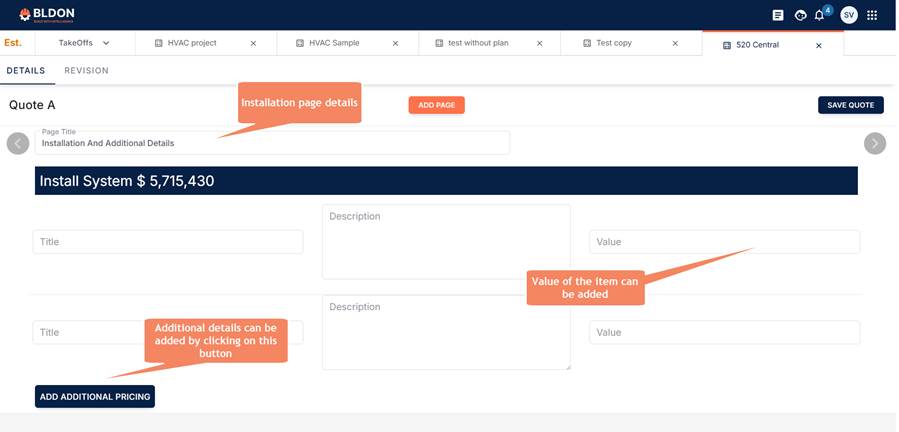This screenshot has width=899, height=432.
Task: Click the second row Description textarea
Action: point(446,333)
